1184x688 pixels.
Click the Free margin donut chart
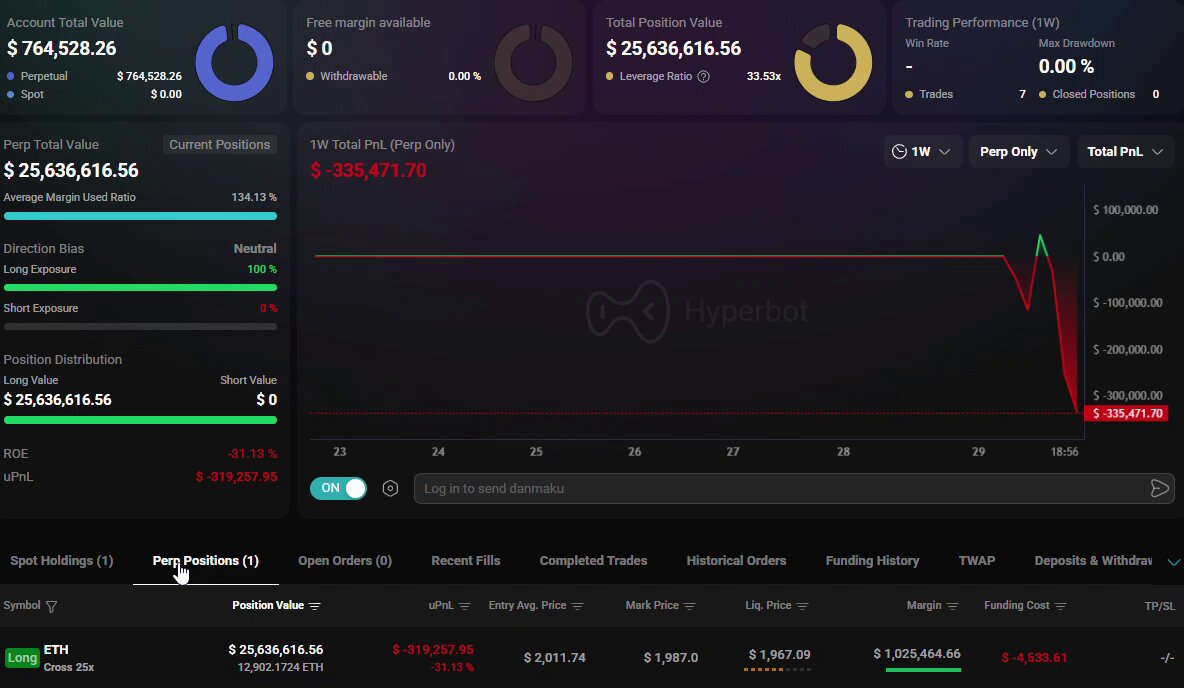(x=533, y=62)
